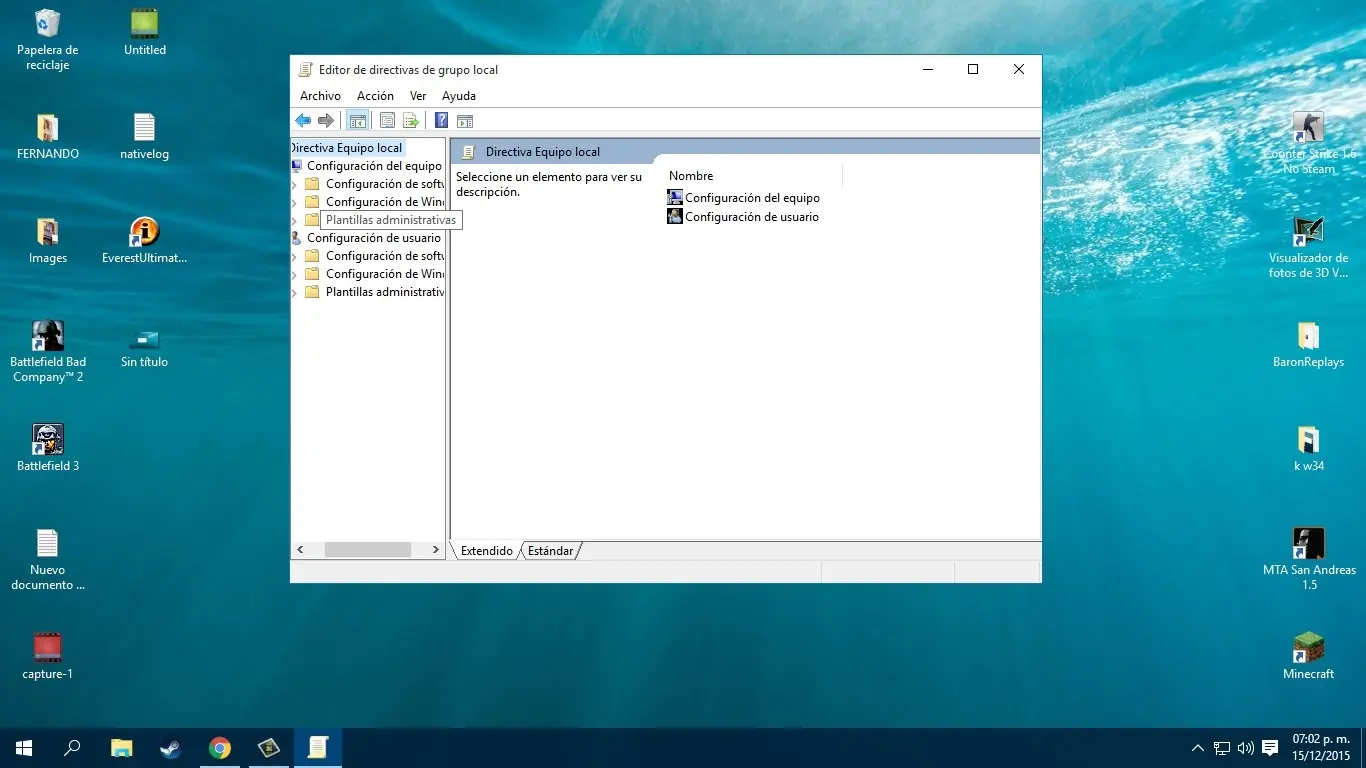
Task: Click the Forward arrow in the toolbar
Action: [x=325, y=121]
